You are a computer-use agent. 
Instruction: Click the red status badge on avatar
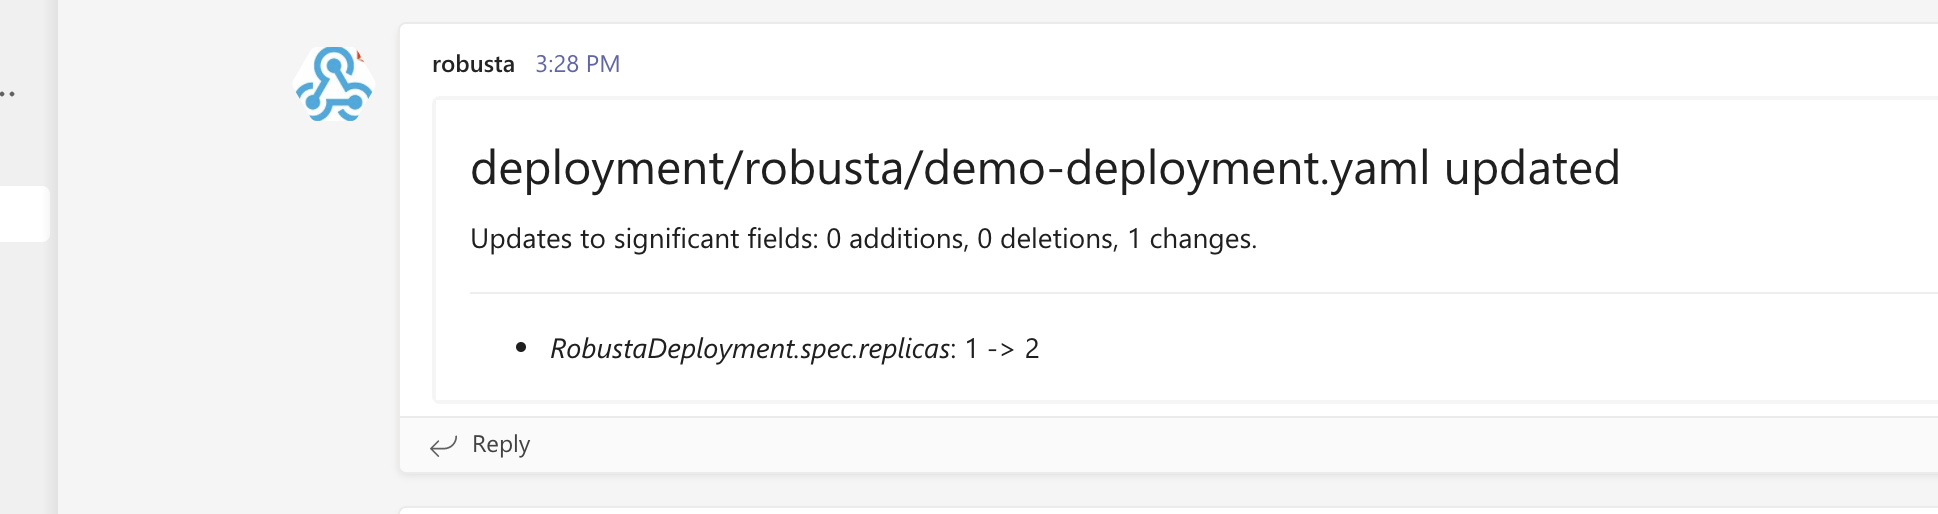(360, 56)
